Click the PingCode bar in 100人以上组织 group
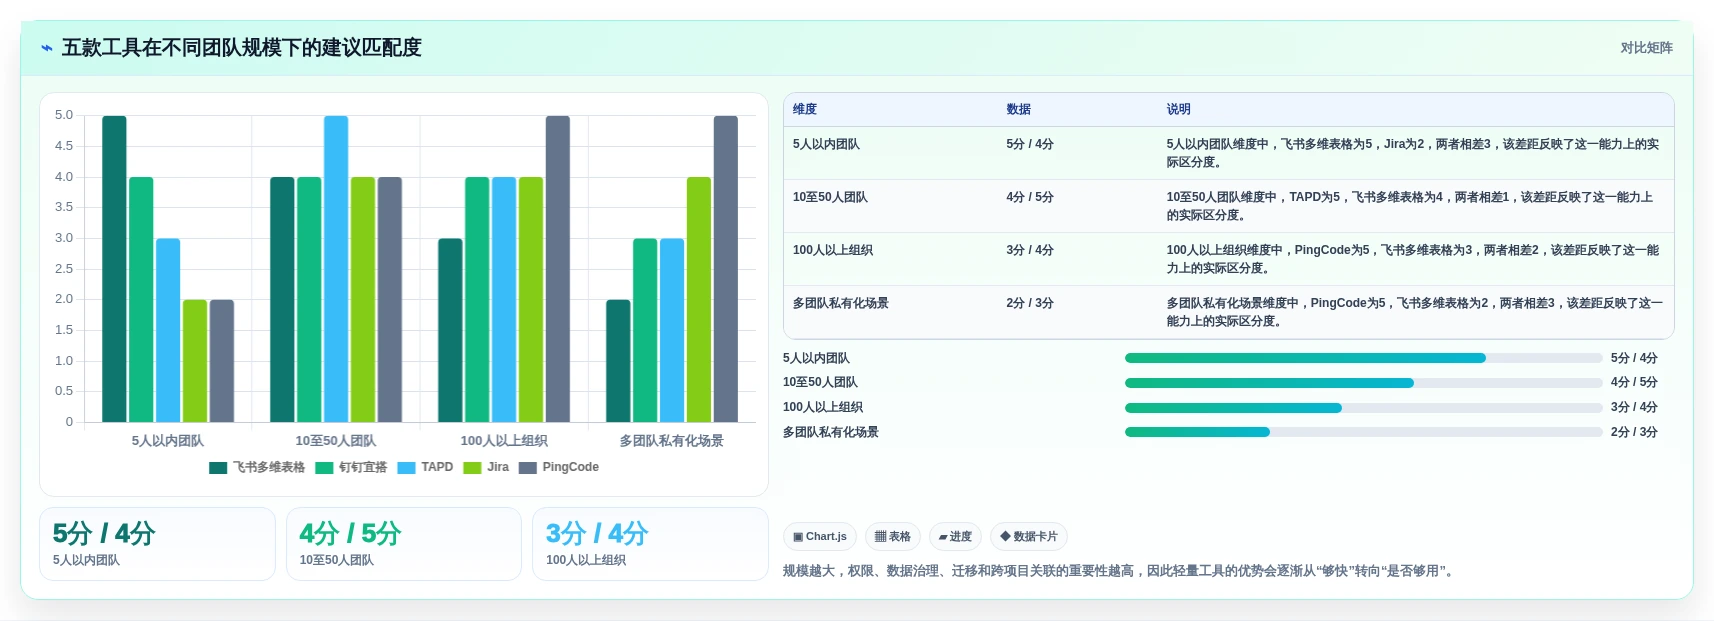The width and height of the screenshot is (1714, 621). [x=558, y=269]
